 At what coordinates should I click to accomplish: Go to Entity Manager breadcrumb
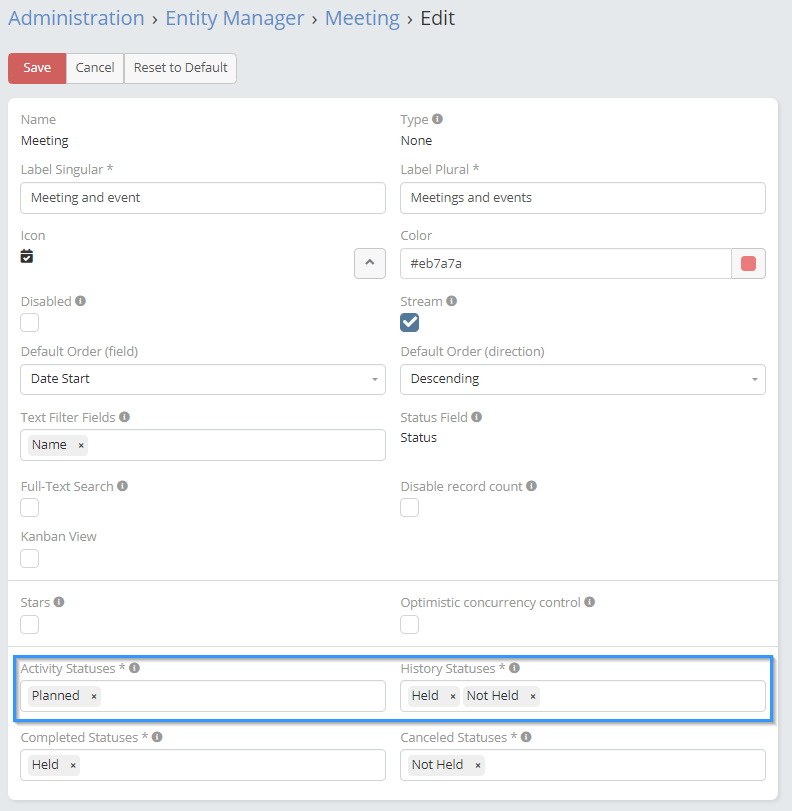pos(235,18)
